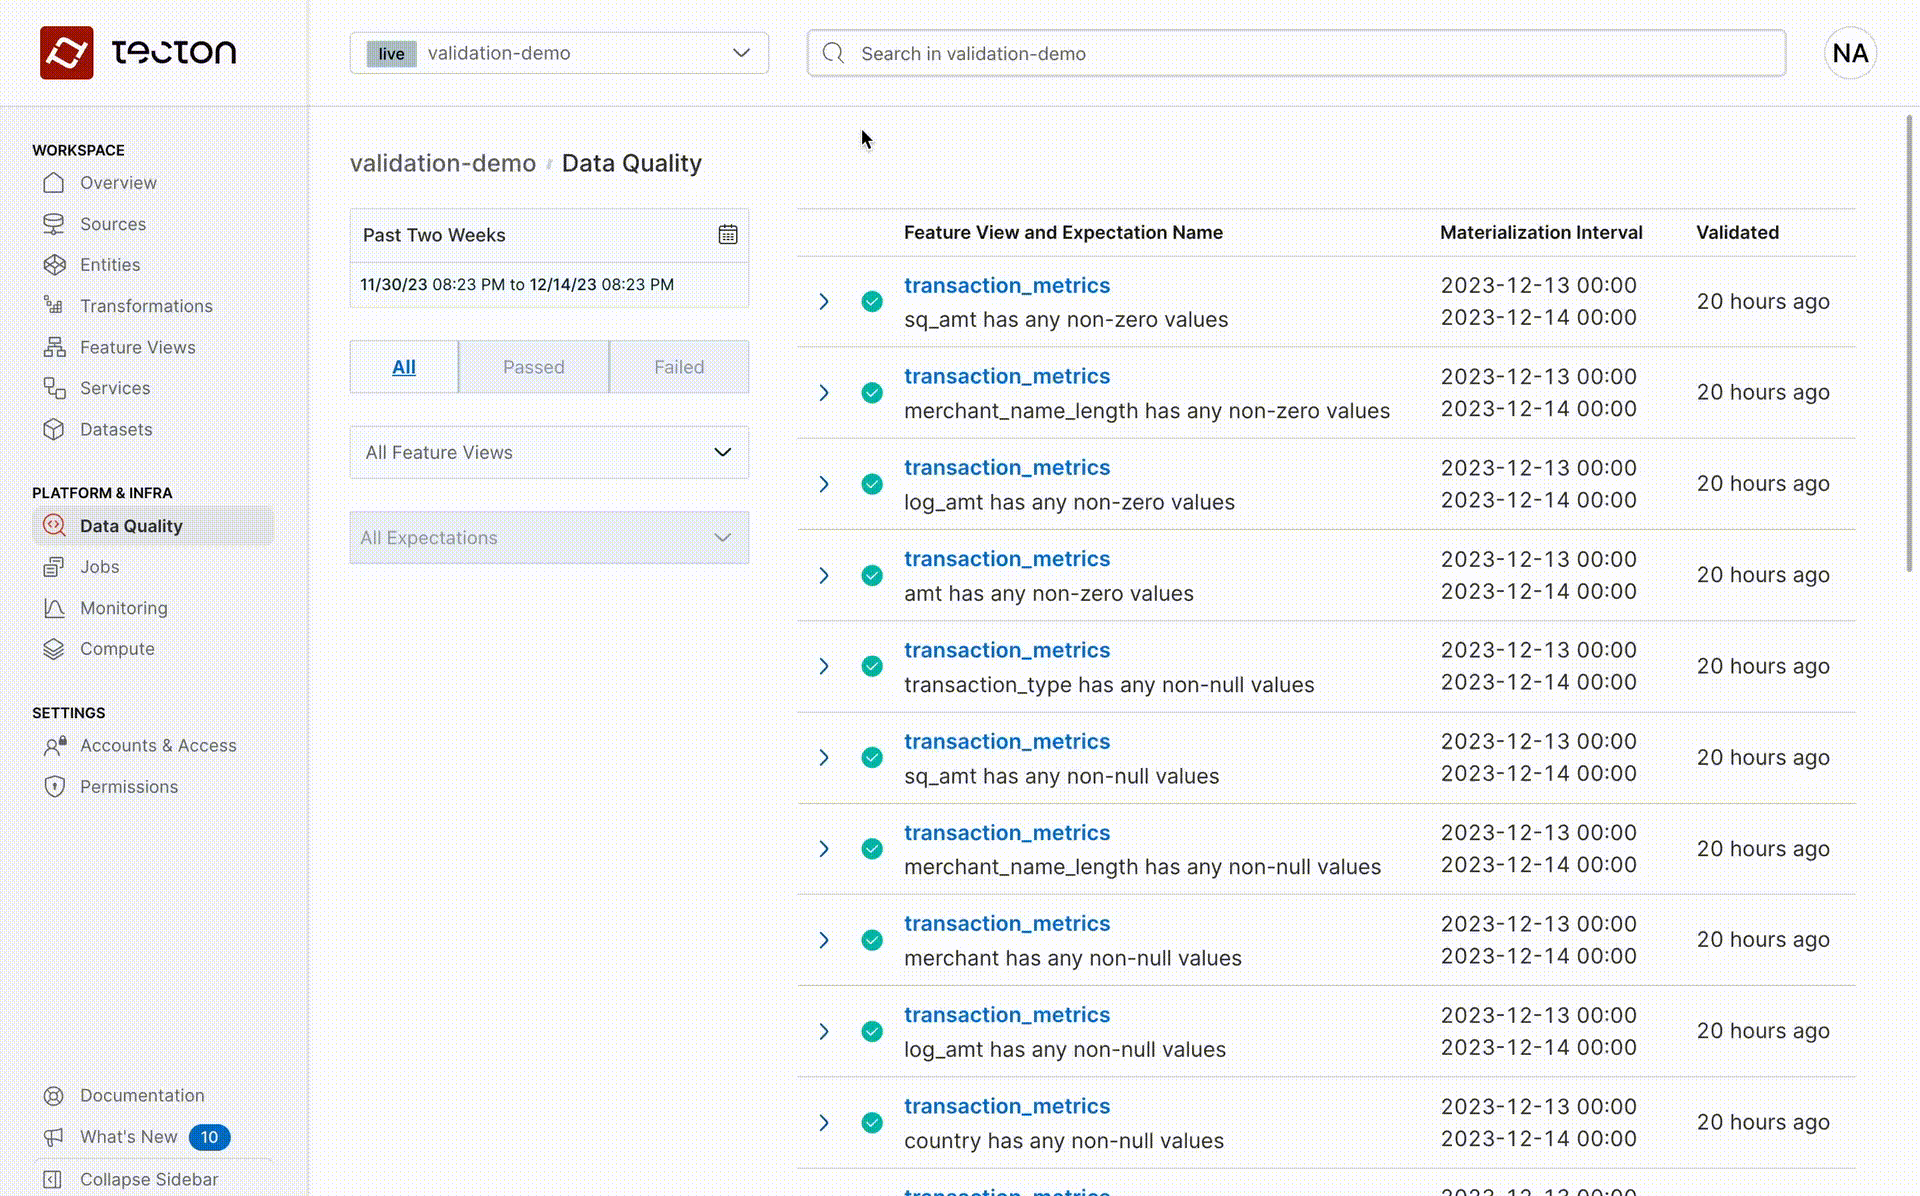Screen dimensions: 1920x1196
Task: Click the Compute layers icon
Action: tap(54, 649)
